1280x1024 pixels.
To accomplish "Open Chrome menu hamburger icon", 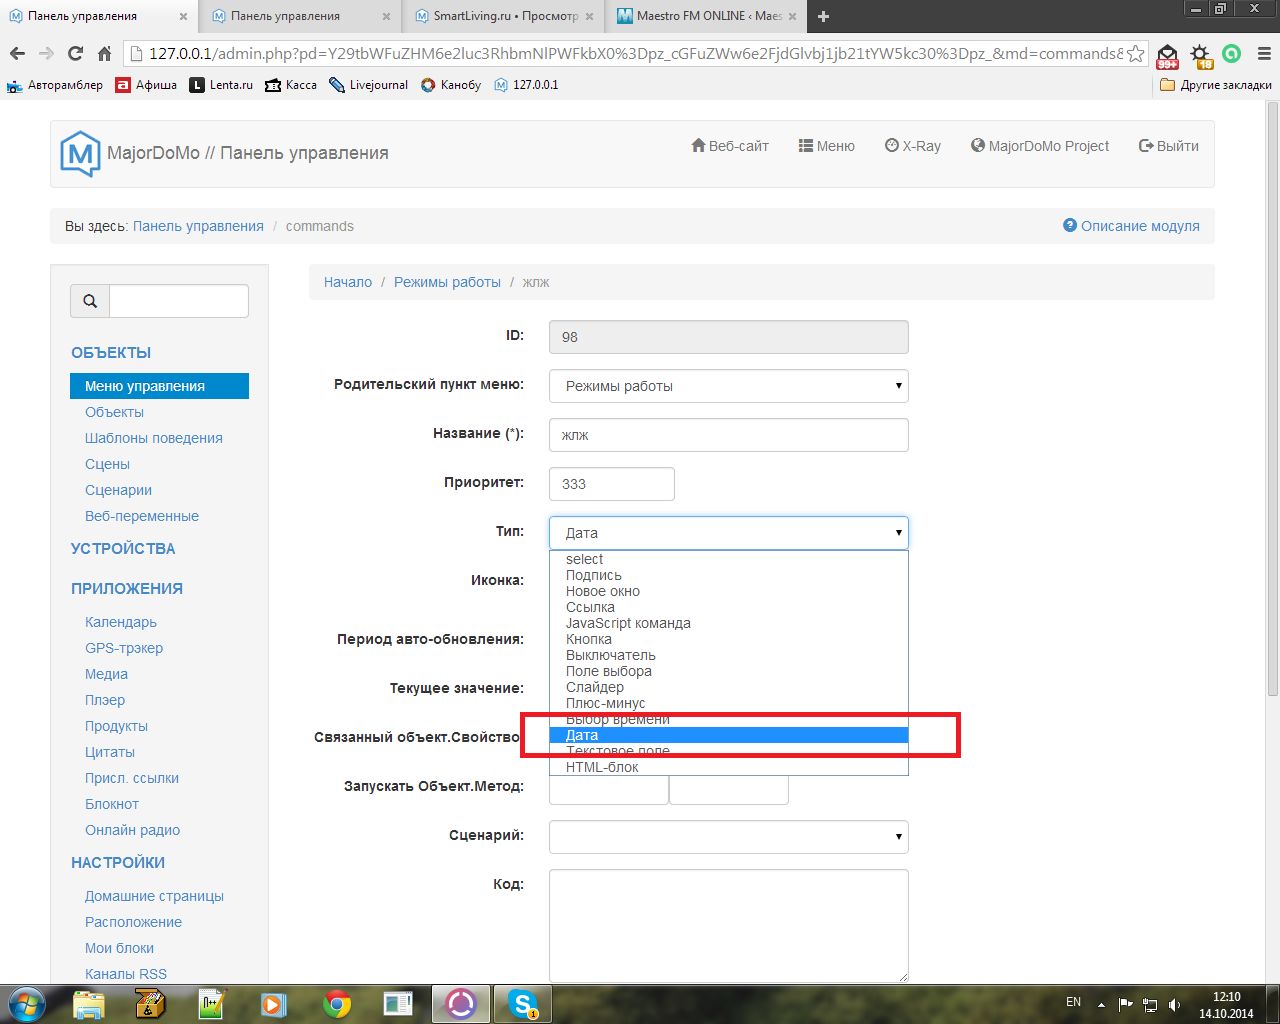I will [1264, 54].
